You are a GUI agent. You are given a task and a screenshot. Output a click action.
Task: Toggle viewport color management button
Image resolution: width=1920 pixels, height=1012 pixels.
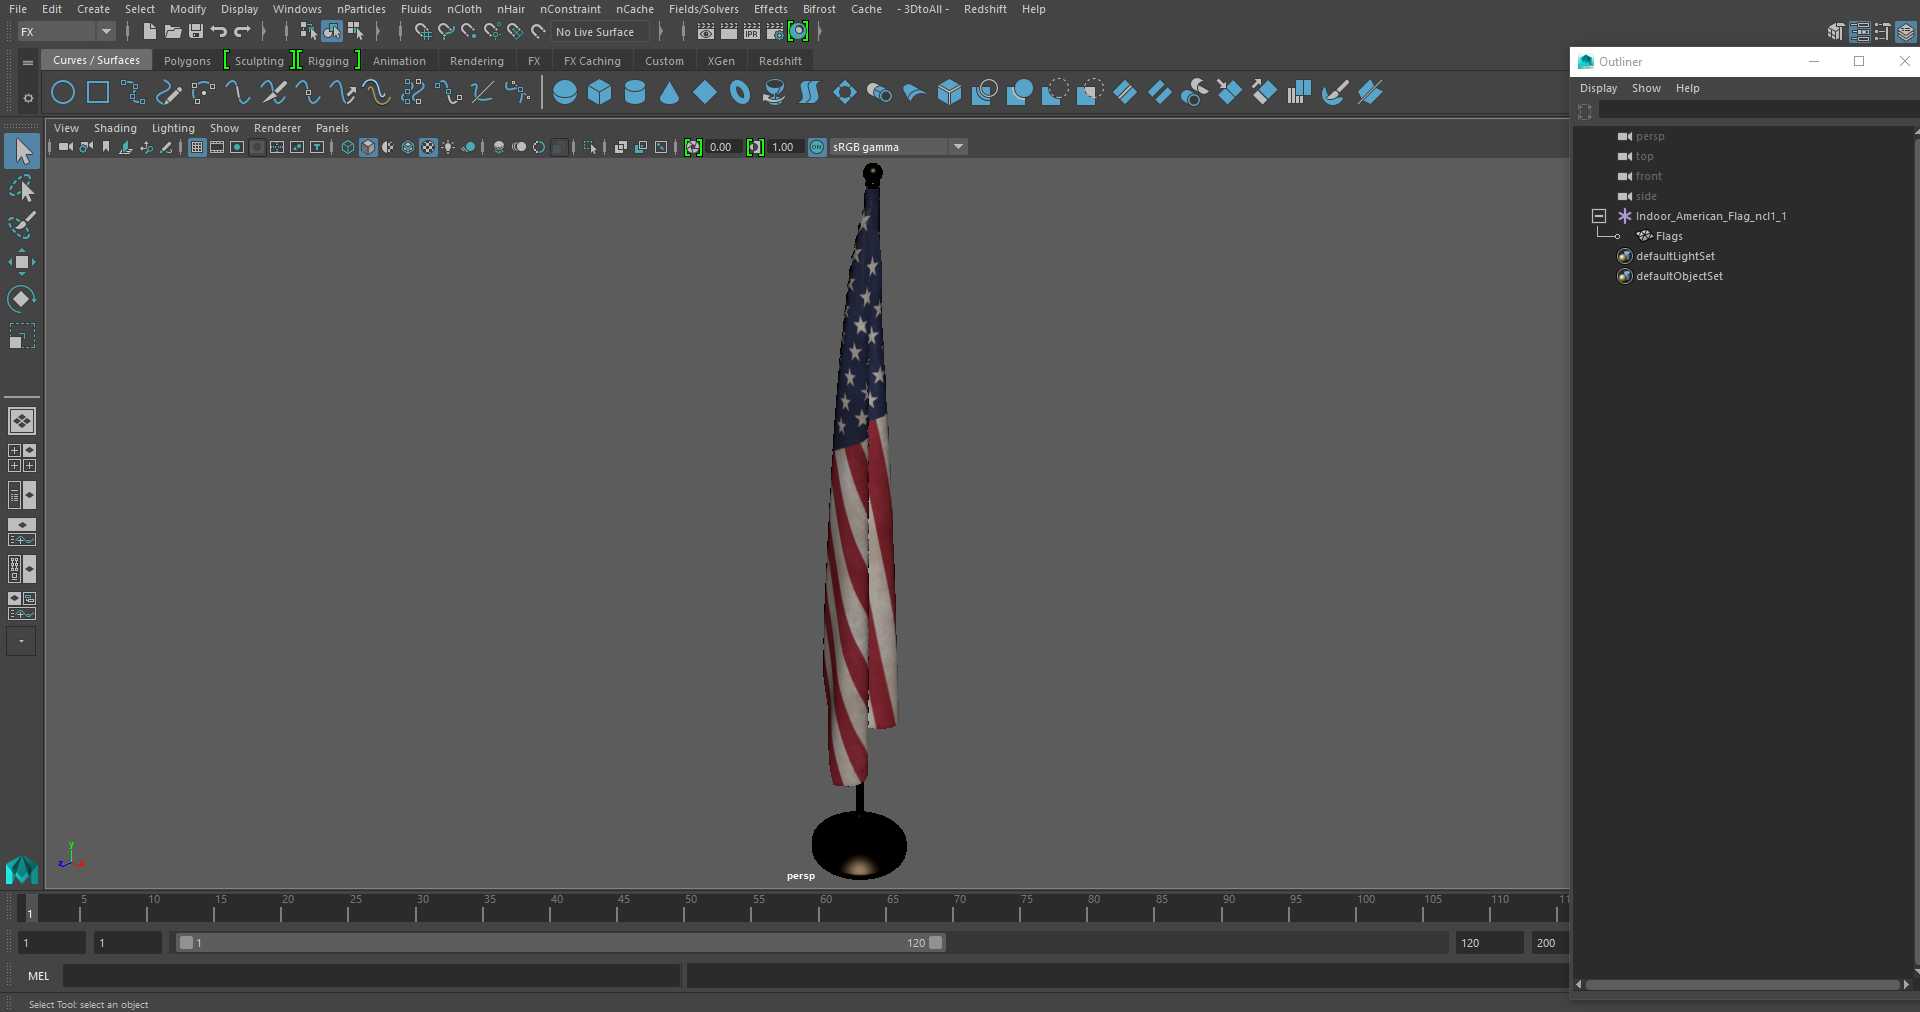click(817, 147)
